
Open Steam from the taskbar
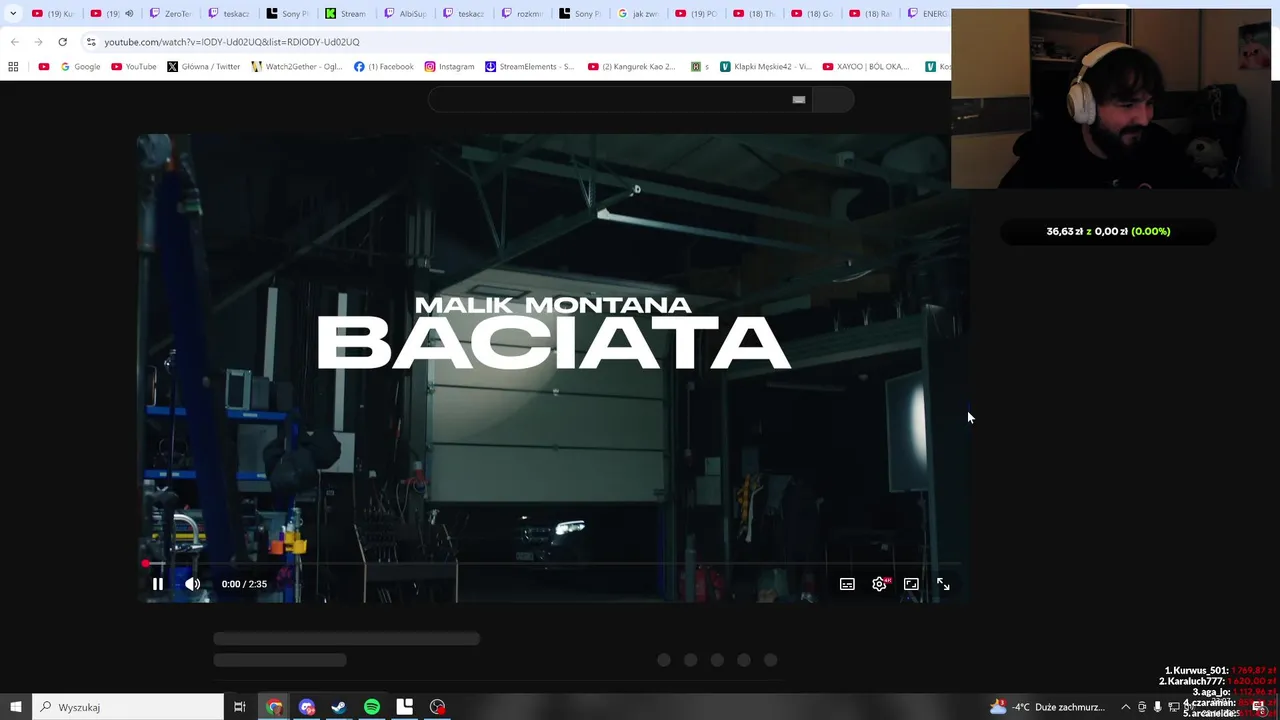point(339,707)
